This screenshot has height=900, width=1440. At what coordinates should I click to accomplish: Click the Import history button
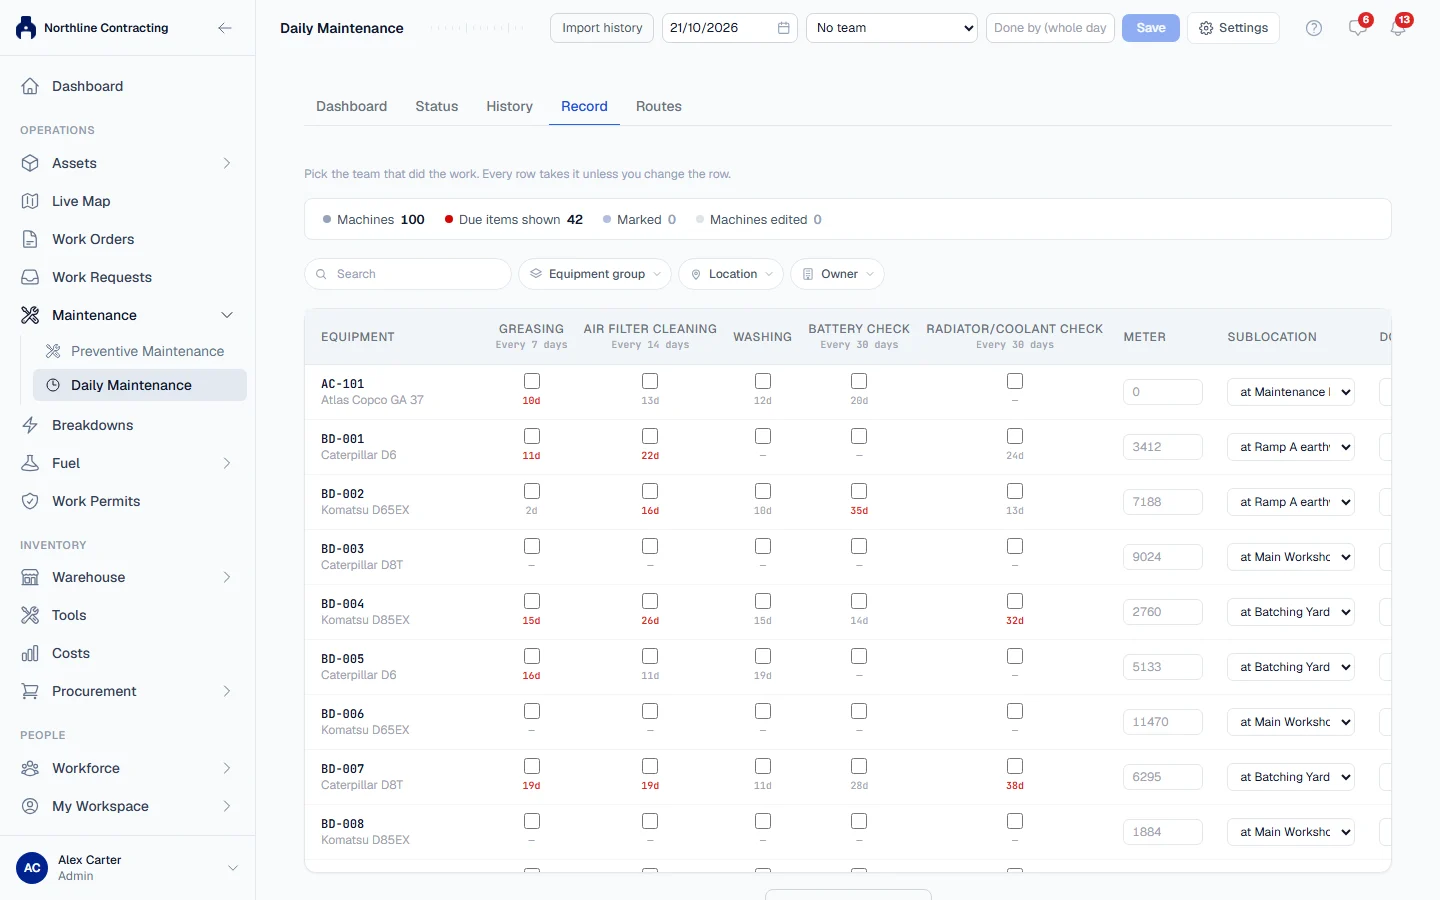(602, 28)
